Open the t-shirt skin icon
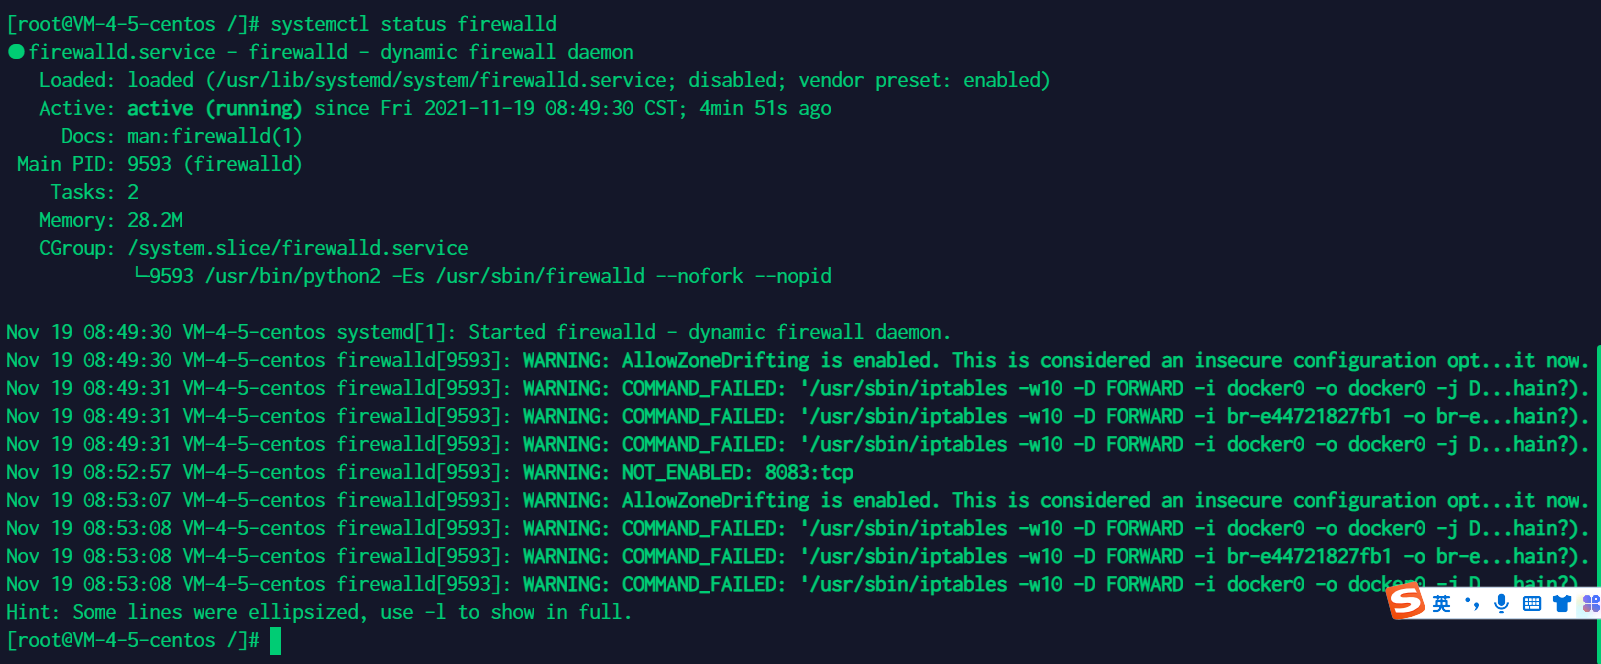The height and width of the screenshot is (664, 1601). [x=1562, y=603]
